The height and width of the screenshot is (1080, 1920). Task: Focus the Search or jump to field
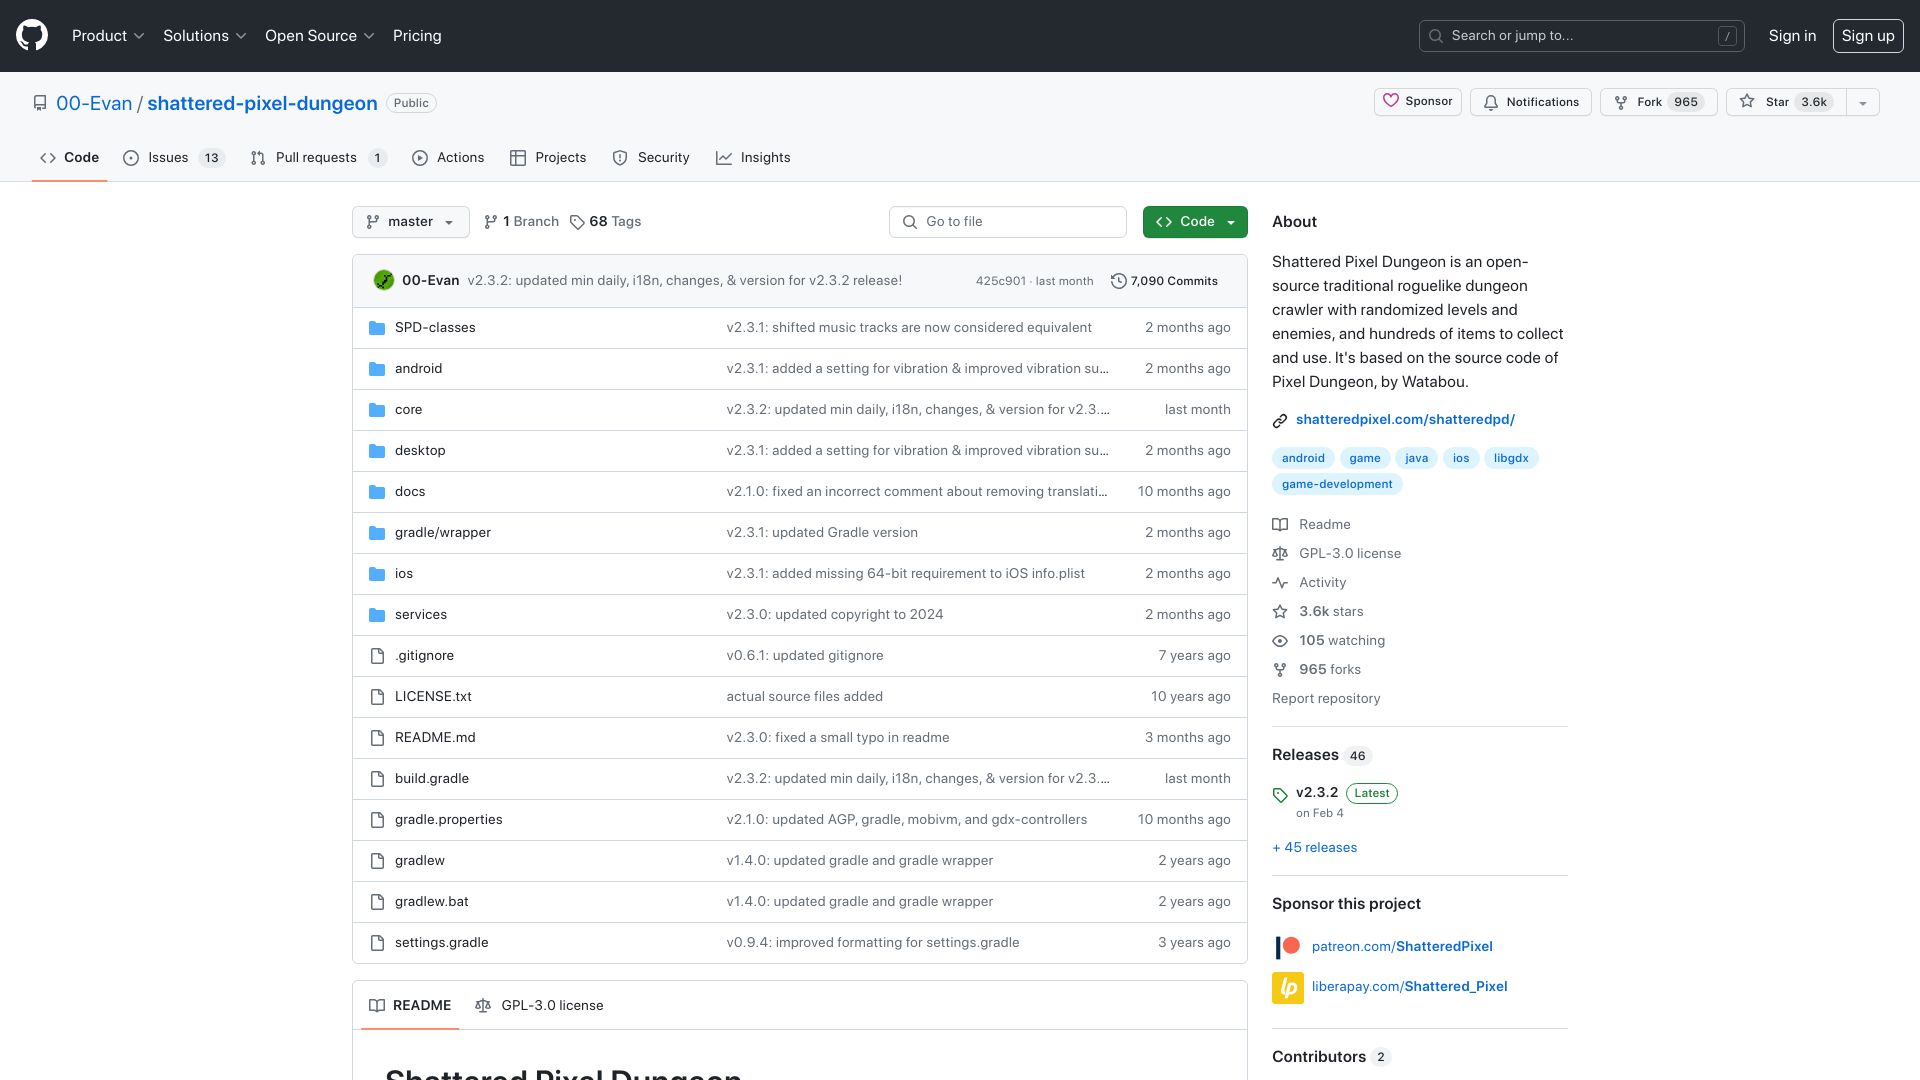[x=1582, y=36]
